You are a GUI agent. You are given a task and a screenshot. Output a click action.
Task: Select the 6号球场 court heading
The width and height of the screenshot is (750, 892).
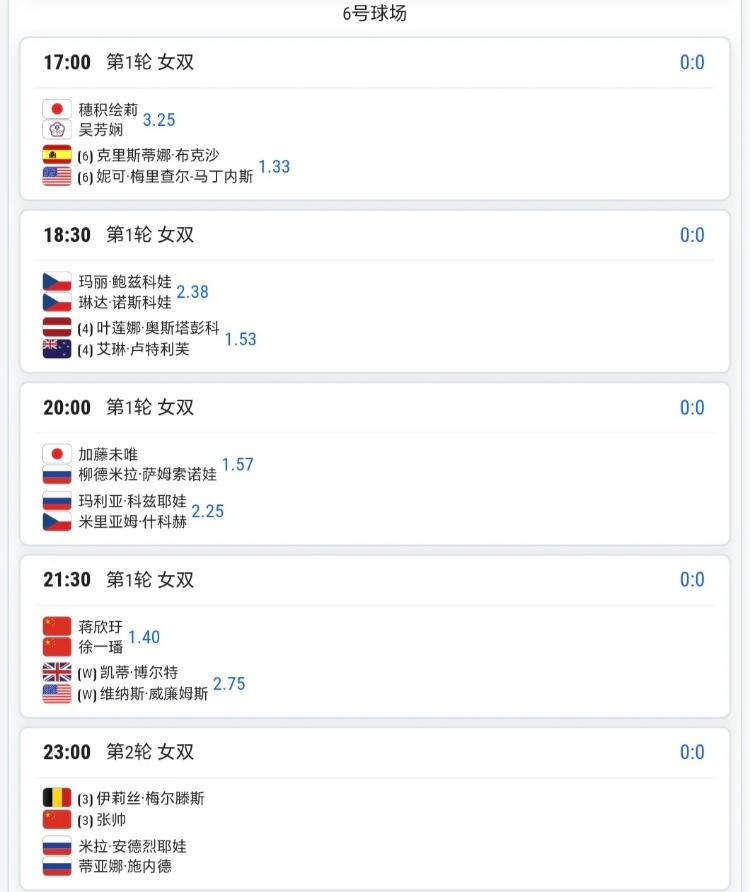coord(374,13)
